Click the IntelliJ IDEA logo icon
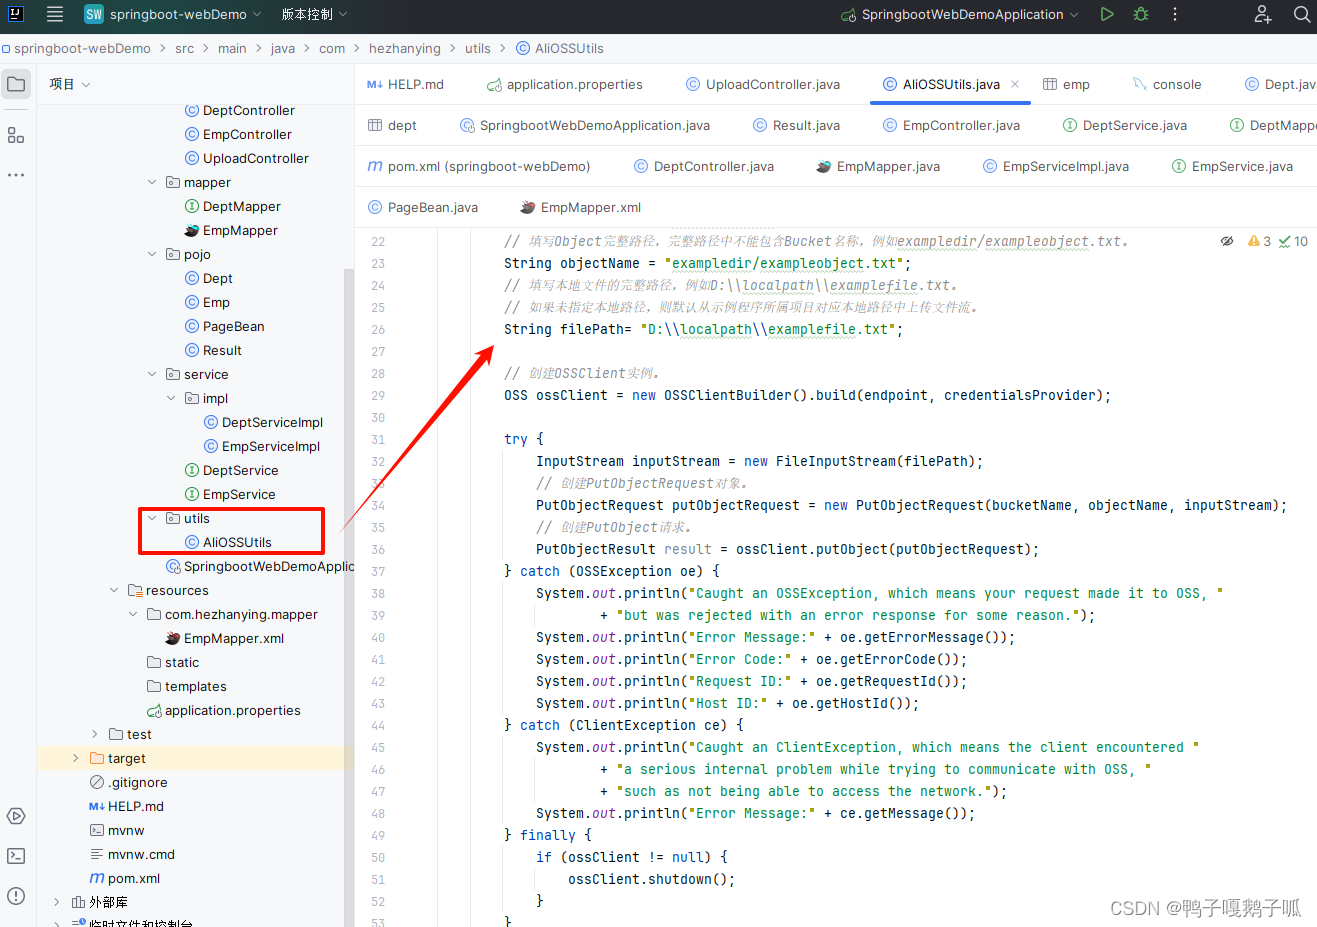The width and height of the screenshot is (1317, 927). (x=15, y=14)
